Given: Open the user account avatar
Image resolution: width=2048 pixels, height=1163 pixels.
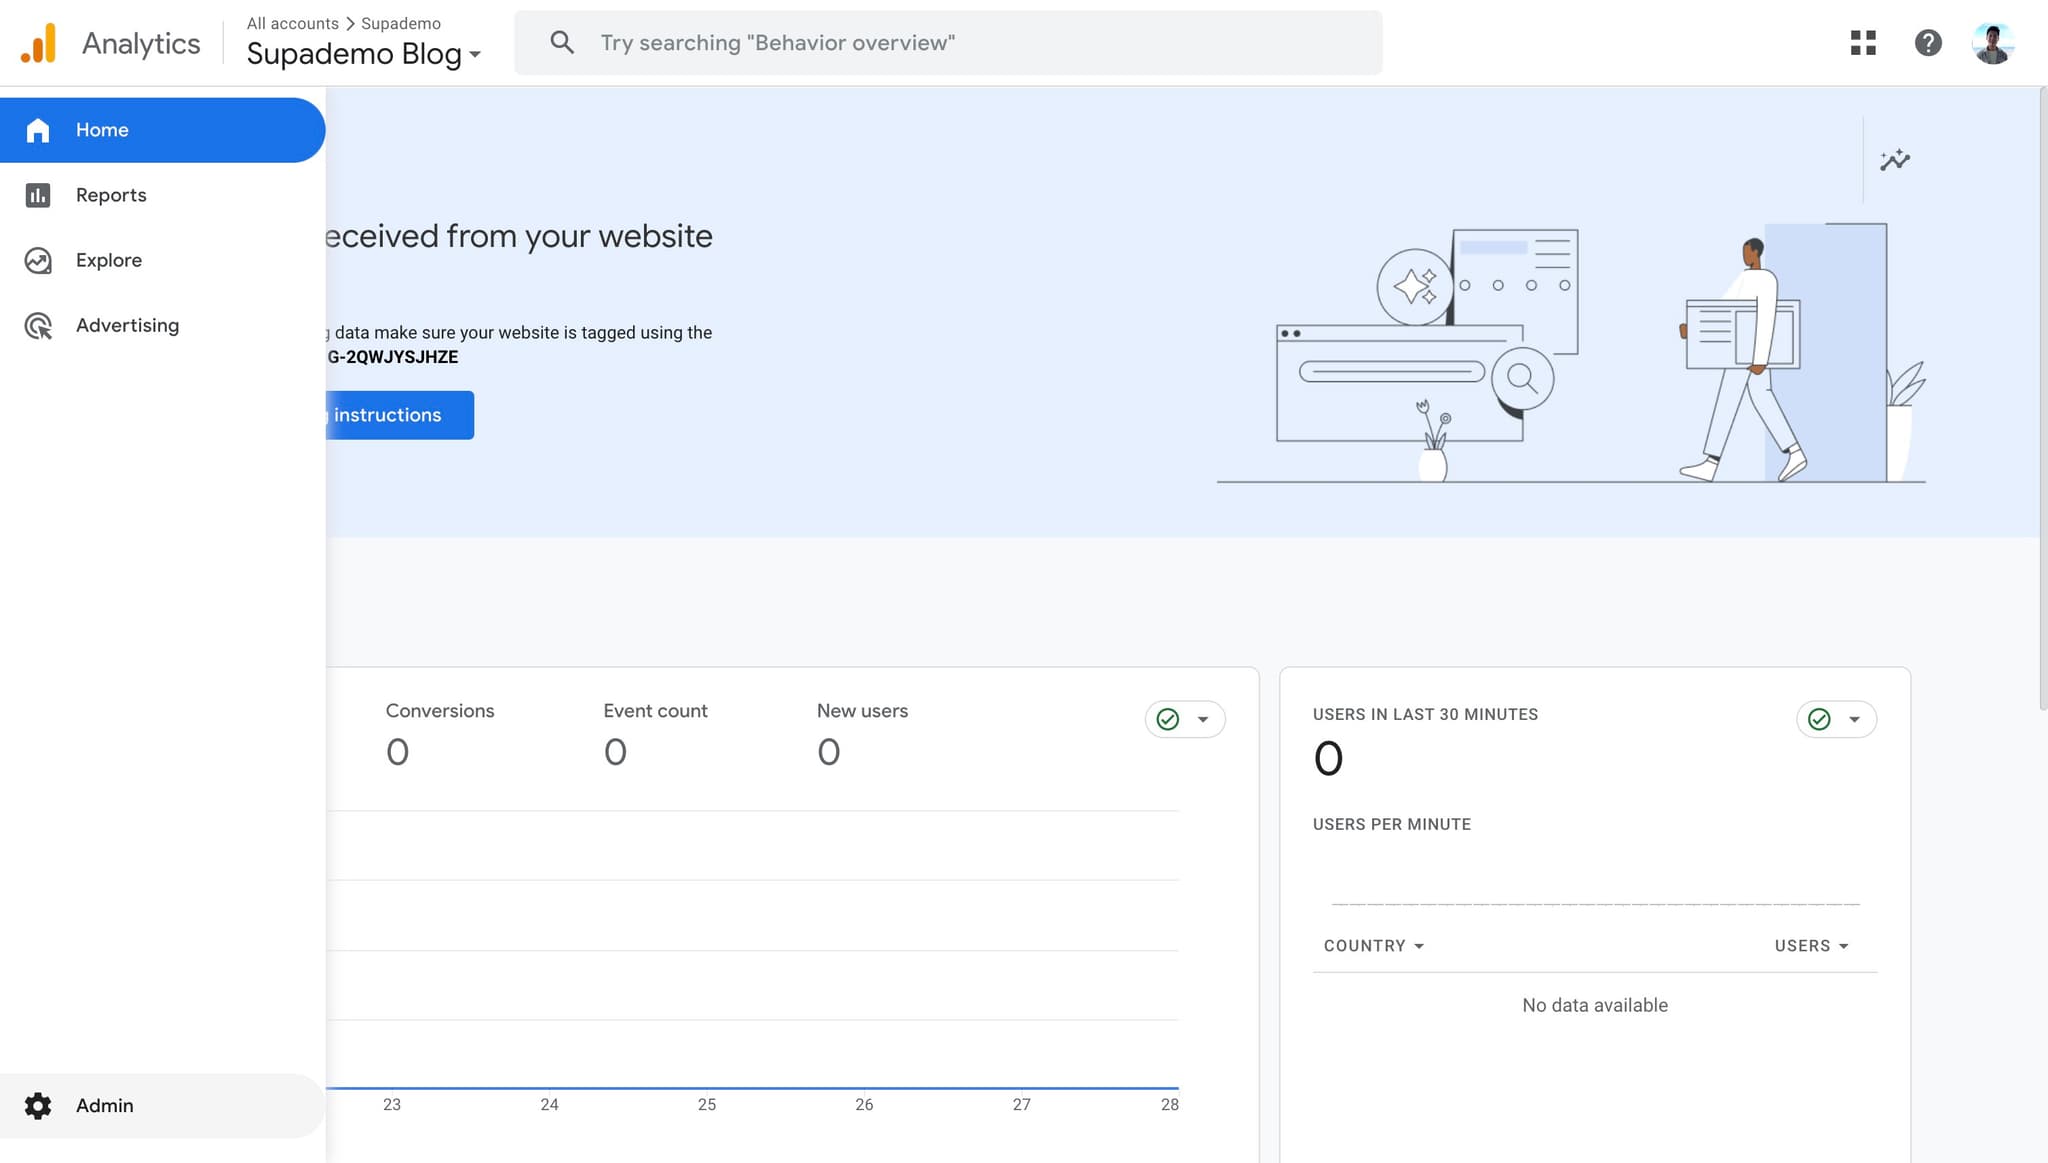Looking at the screenshot, I should (1992, 43).
